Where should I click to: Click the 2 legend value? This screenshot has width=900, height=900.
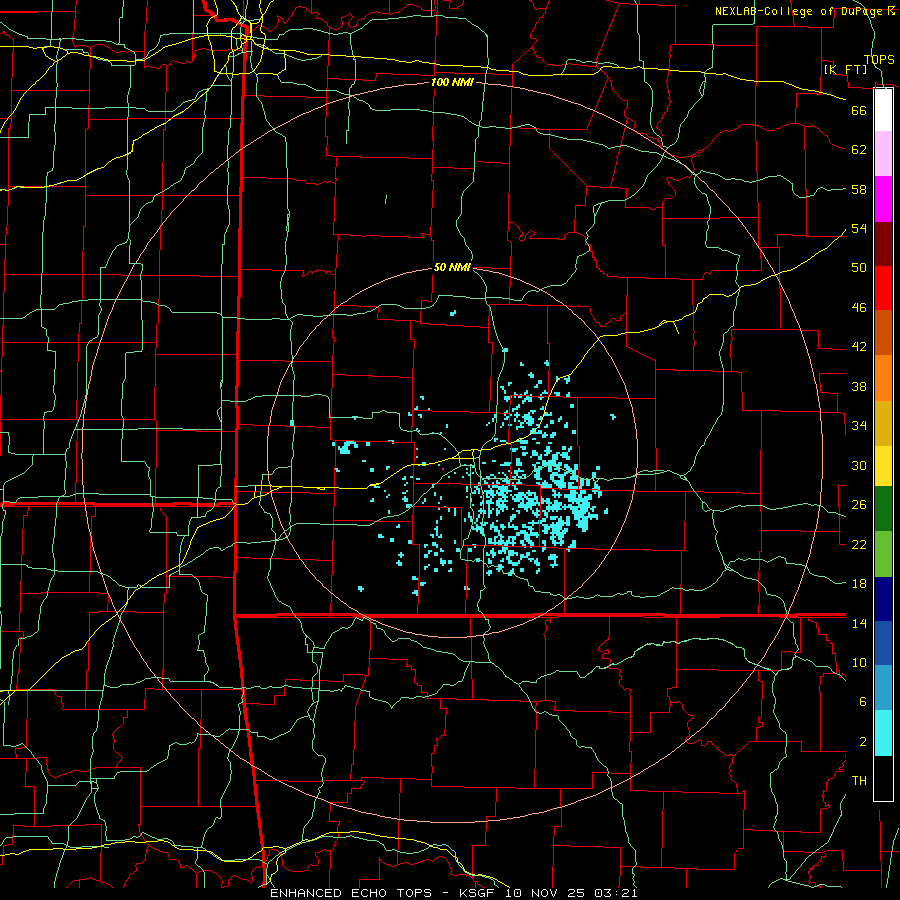coord(862,742)
